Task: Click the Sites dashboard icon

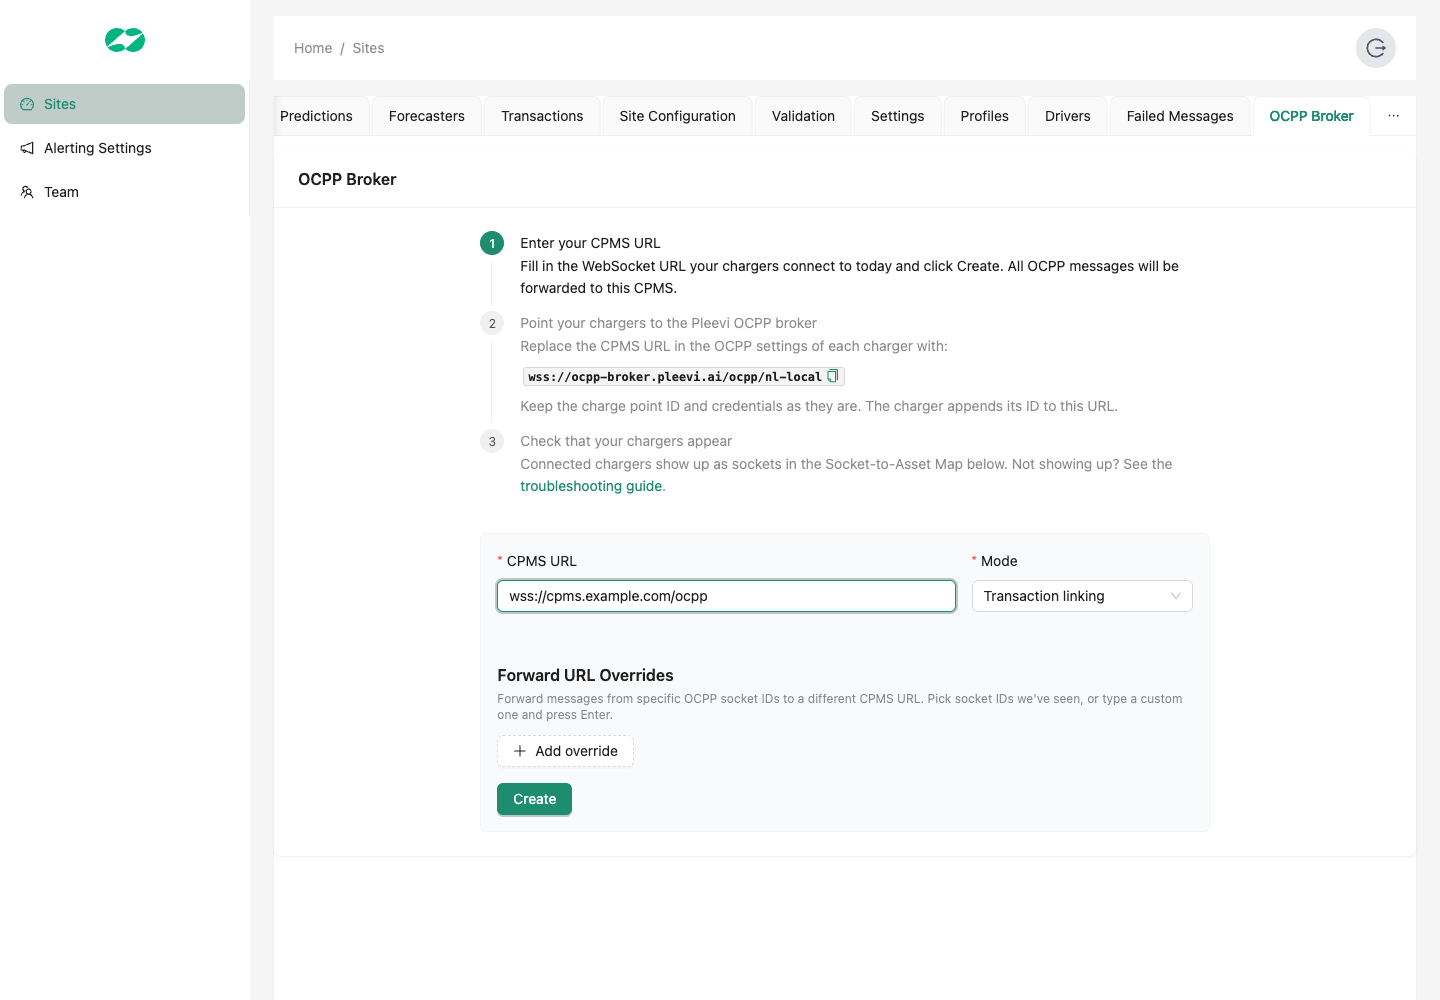Action: click(x=27, y=104)
